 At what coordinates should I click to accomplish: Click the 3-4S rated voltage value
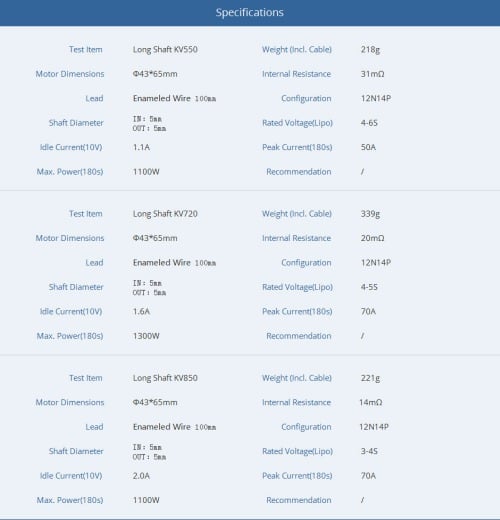369,451
